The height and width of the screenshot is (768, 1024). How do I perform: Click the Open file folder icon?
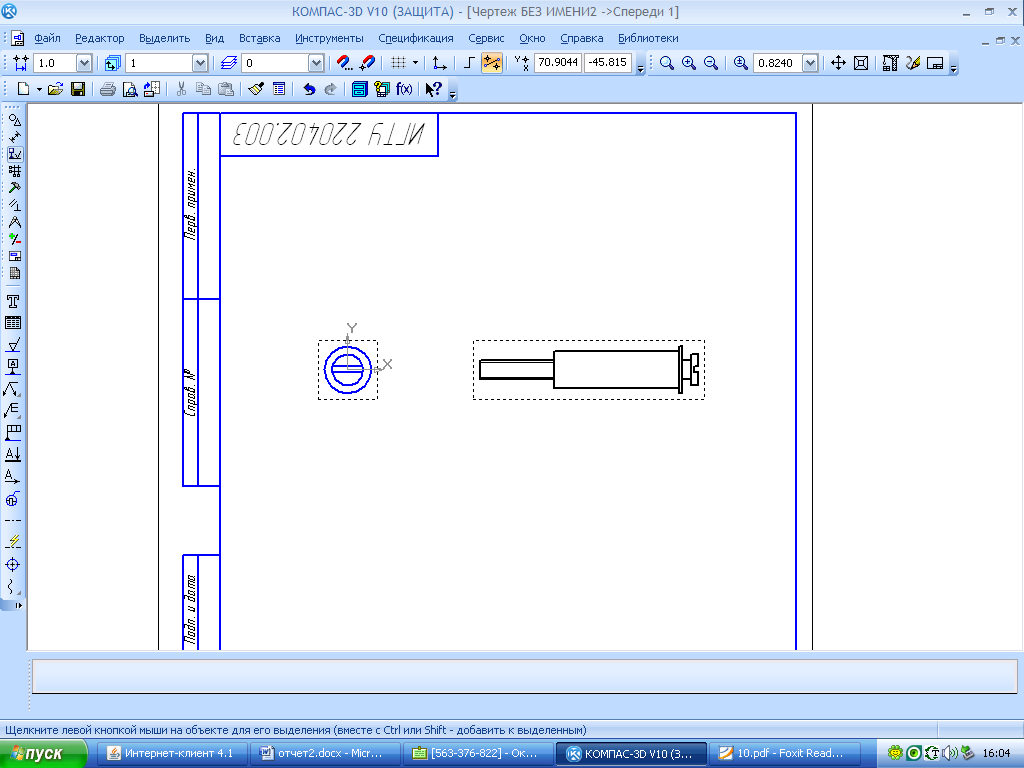[x=56, y=89]
